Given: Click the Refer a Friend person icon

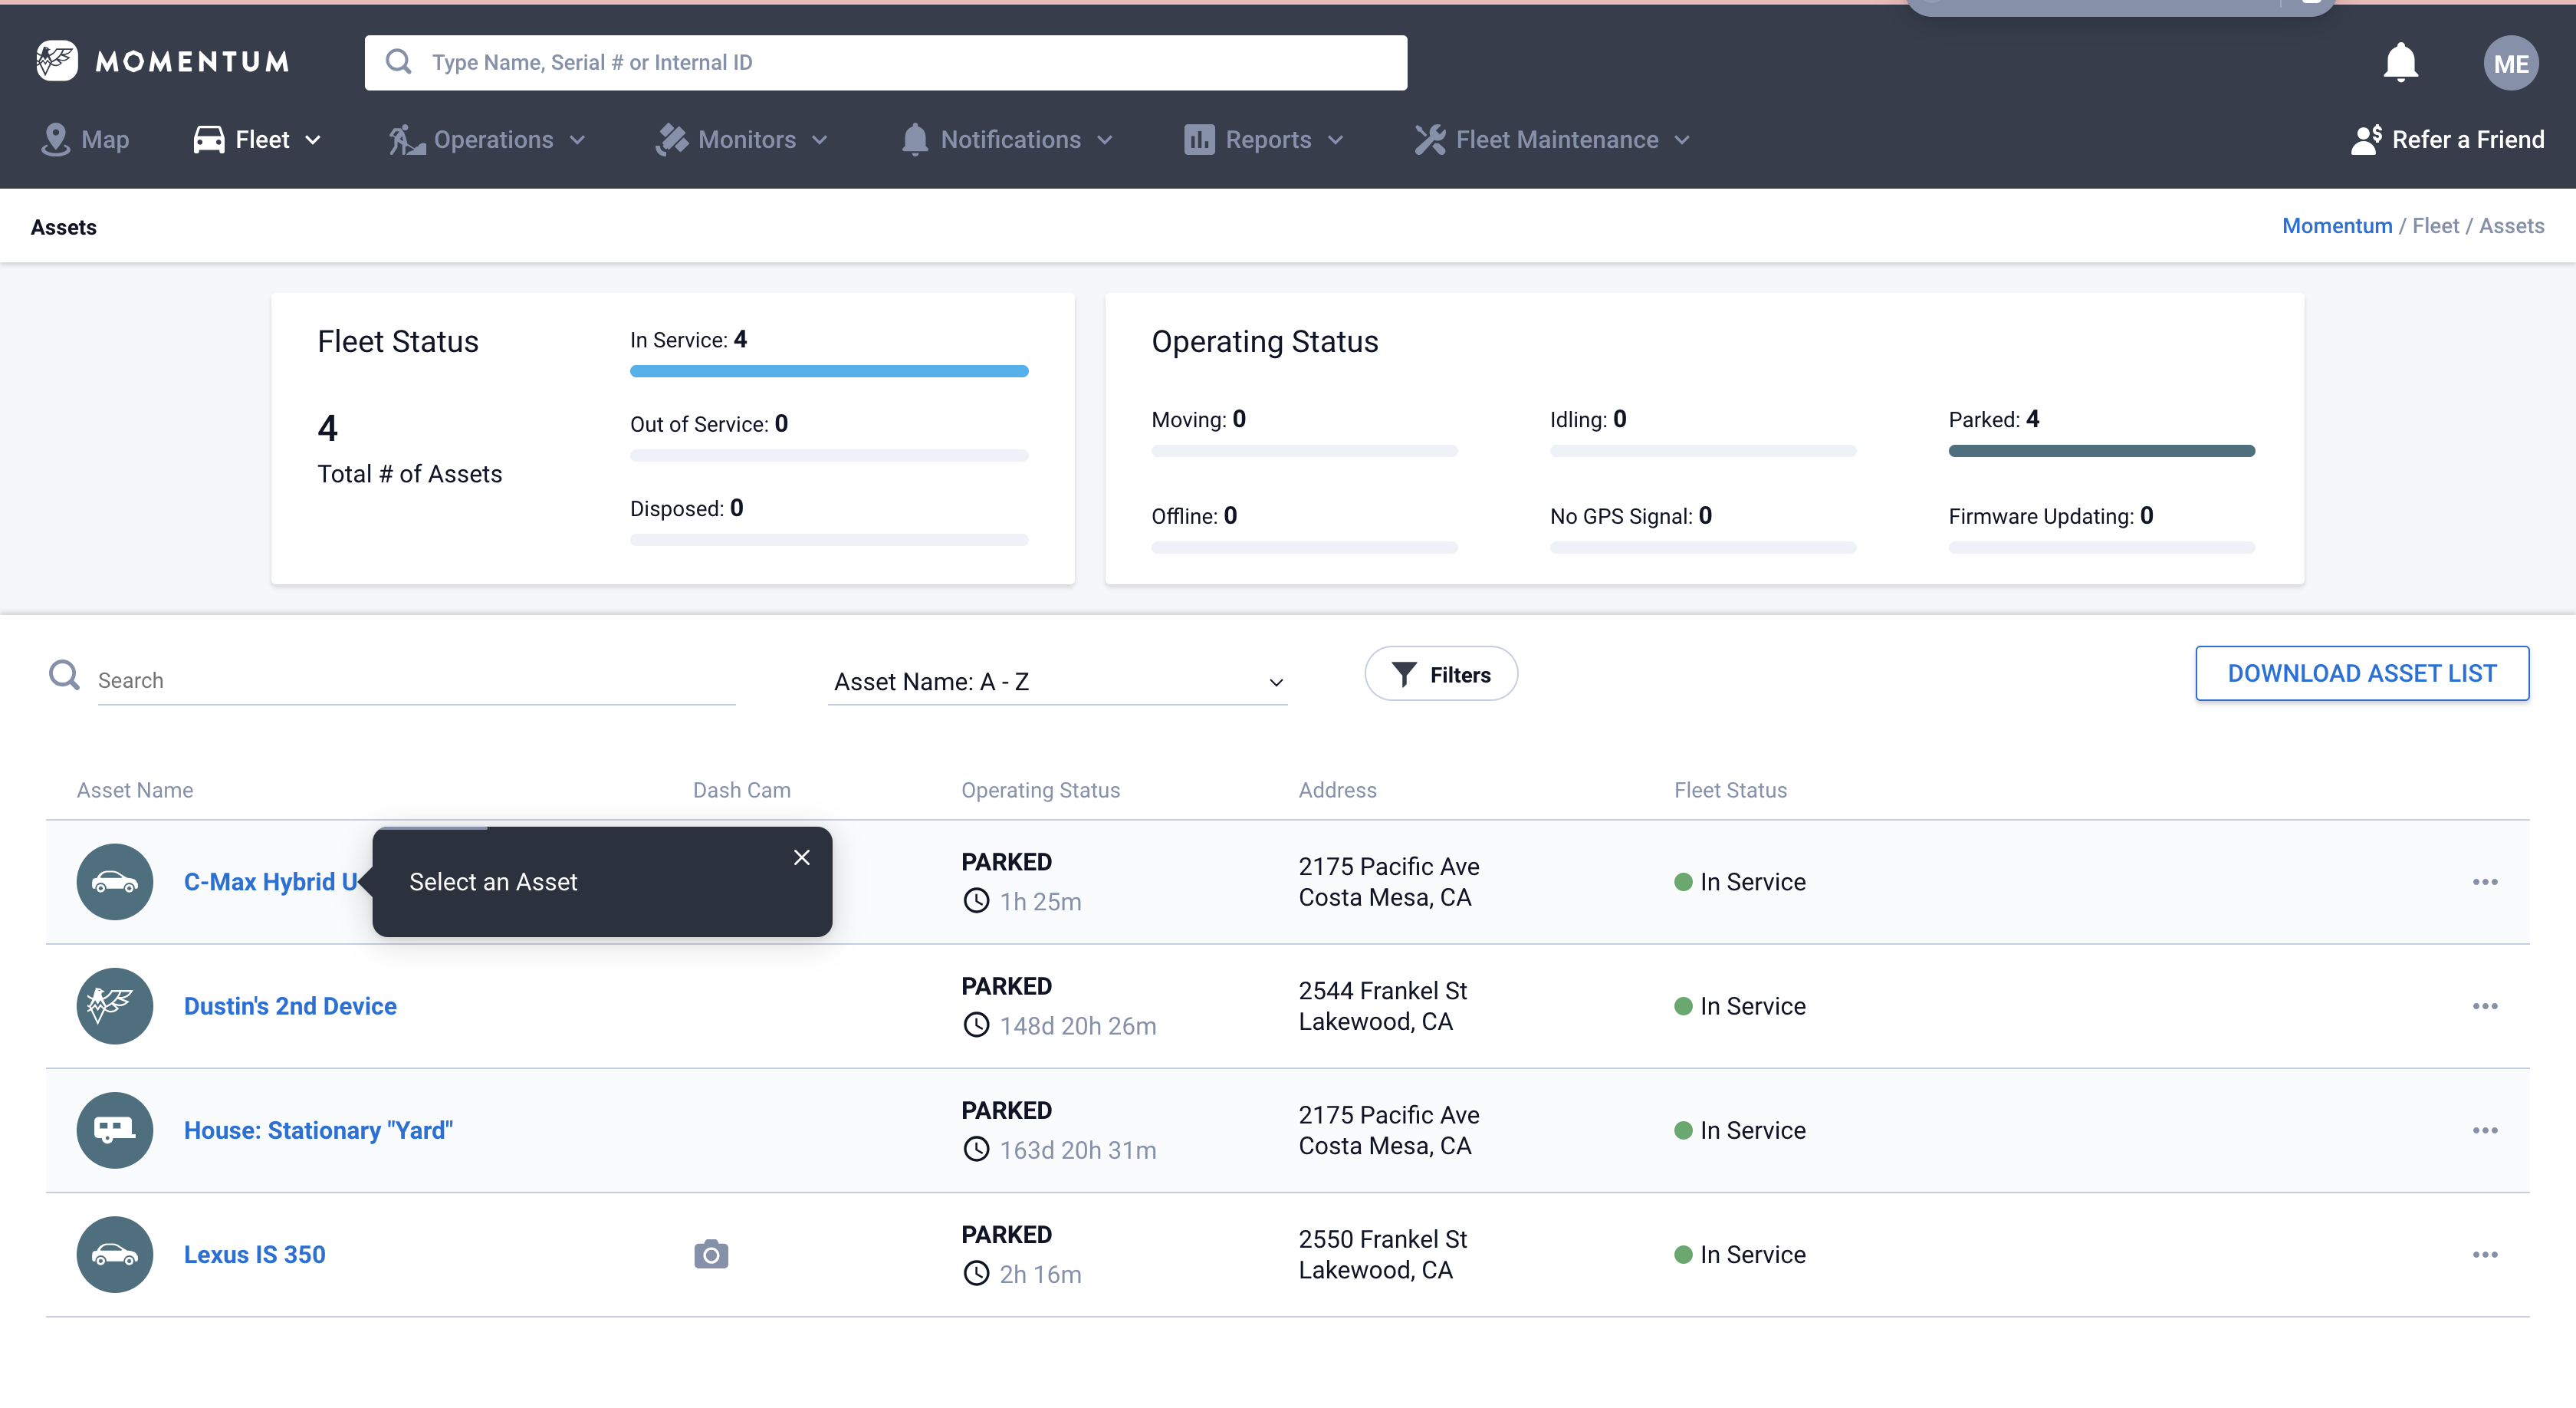Looking at the screenshot, I should [x=2366, y=140].
